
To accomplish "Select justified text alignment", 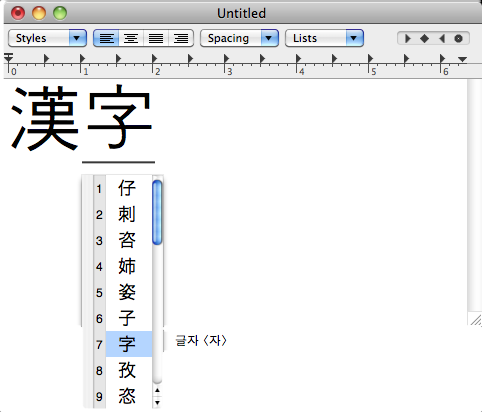I will [156, 38].
